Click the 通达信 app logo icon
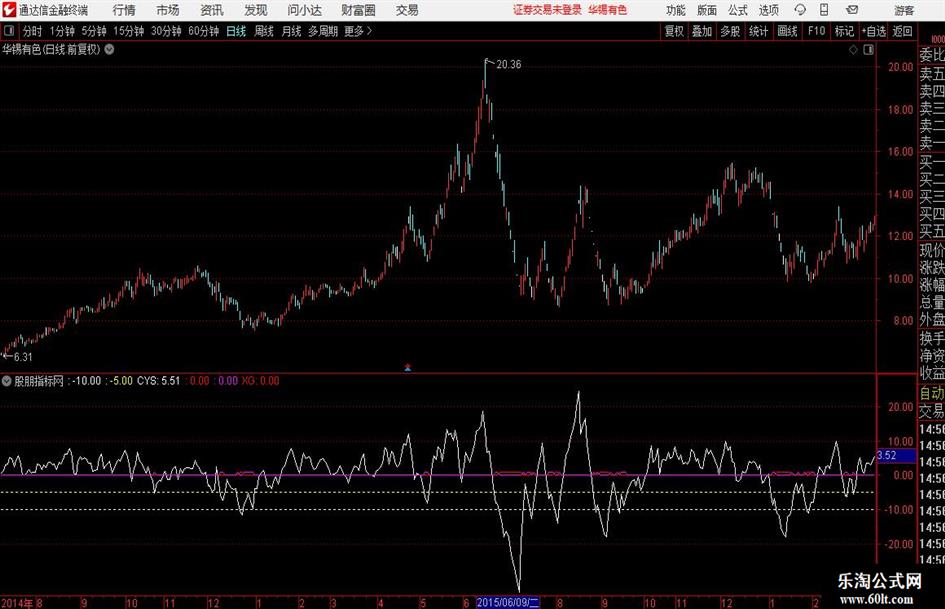This screenshot has height=609, width=945. [x=8, y=10]
